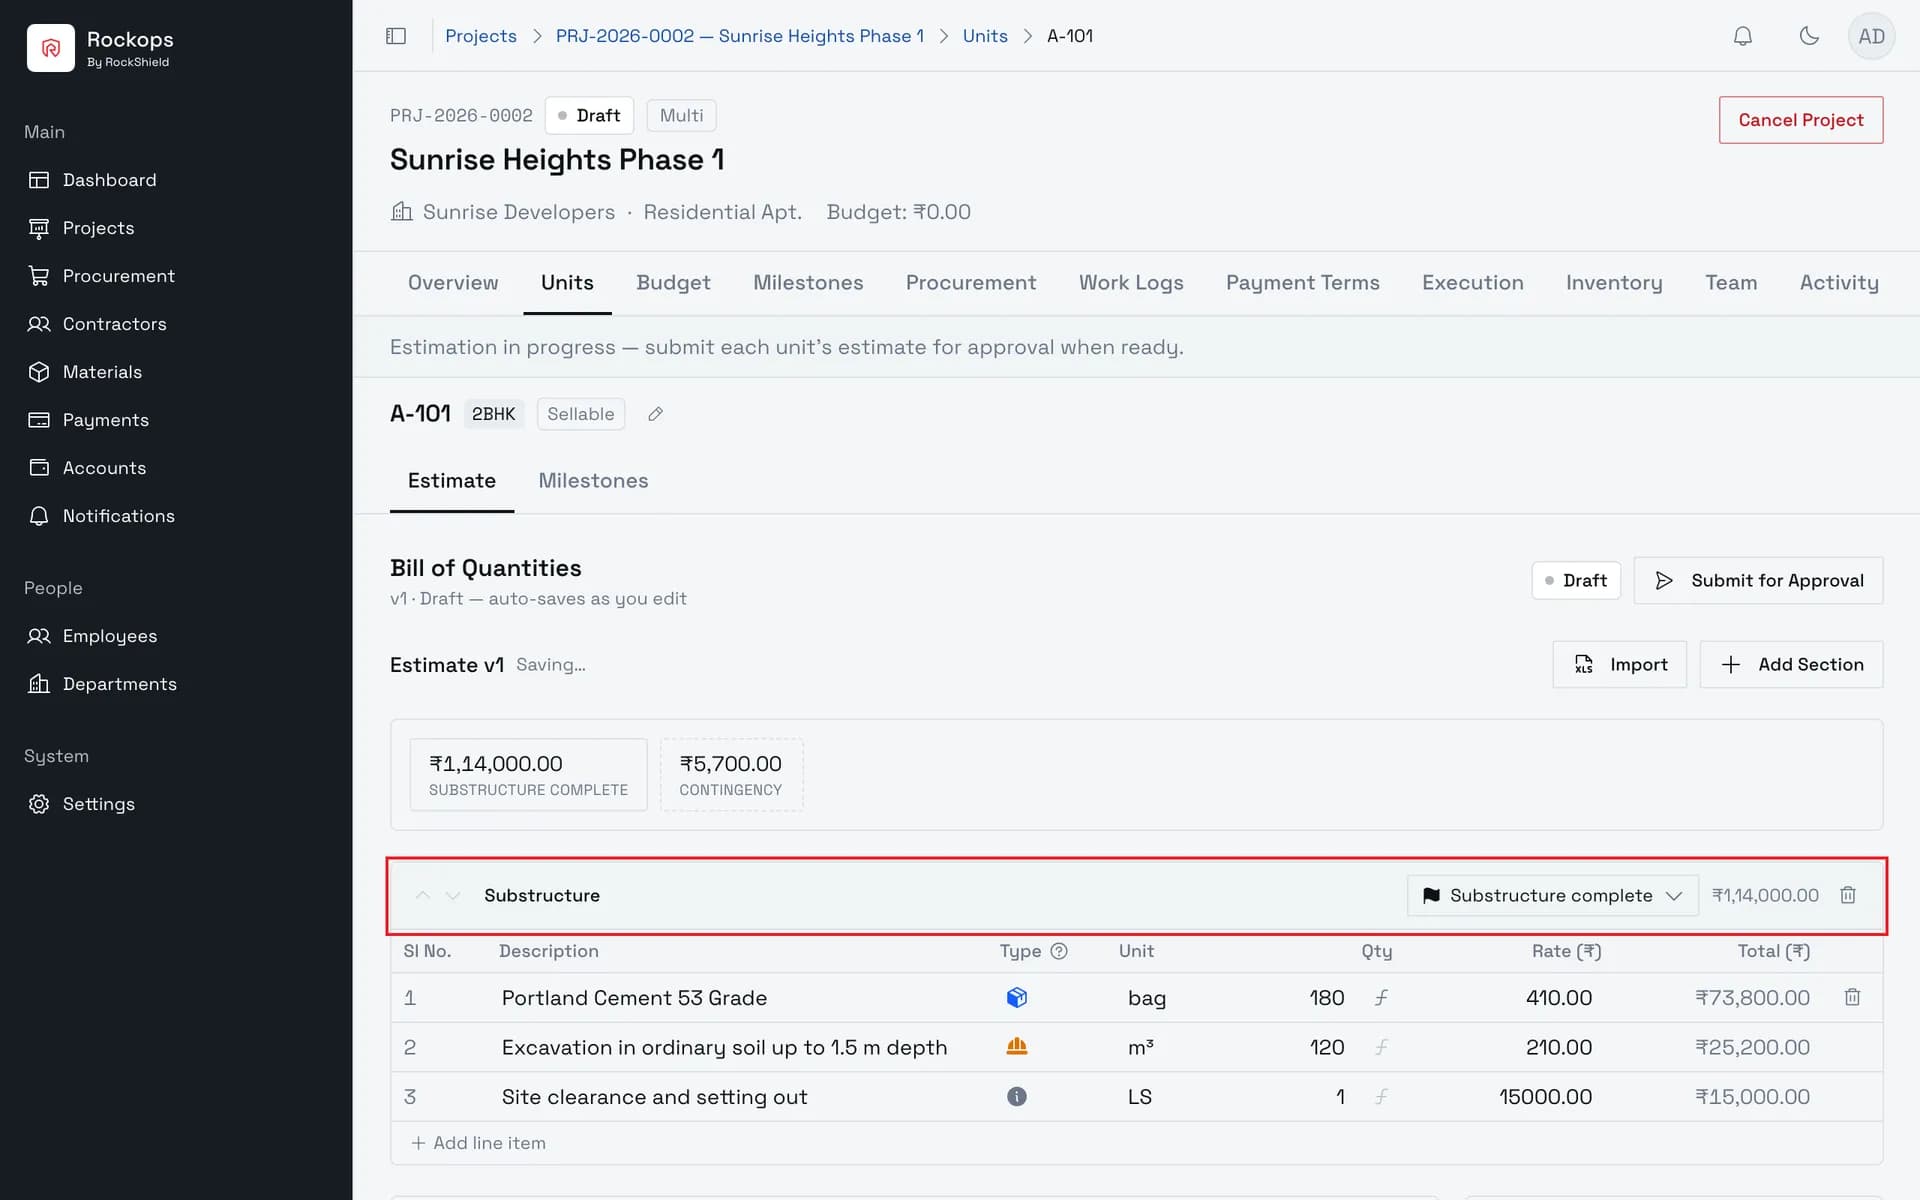This screenshot has width=1920, height=1200.
Task: Open the unit Milestones sub-tab
Action: (x=593, y=481)
